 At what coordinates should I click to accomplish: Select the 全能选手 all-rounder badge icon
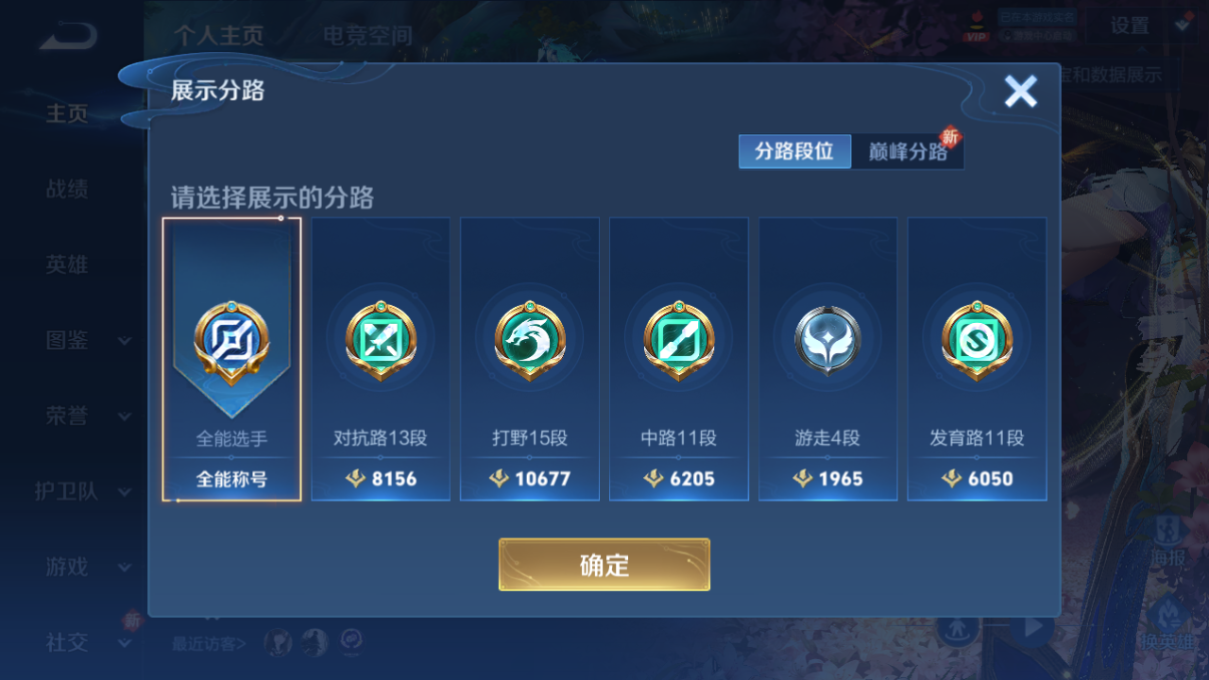click(231, 341)
